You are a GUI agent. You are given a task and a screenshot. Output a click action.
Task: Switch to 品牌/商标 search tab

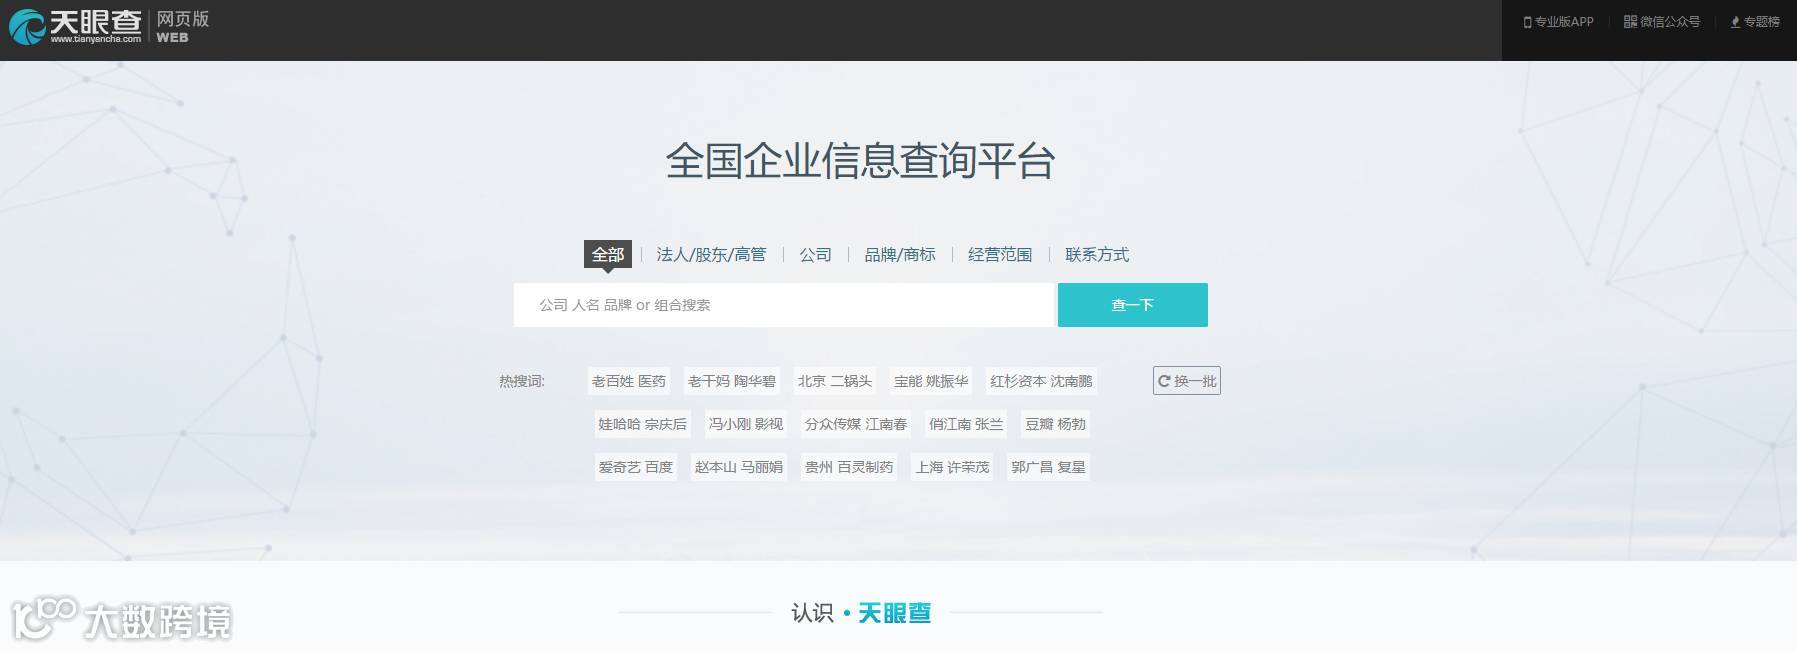pos(900,254)
